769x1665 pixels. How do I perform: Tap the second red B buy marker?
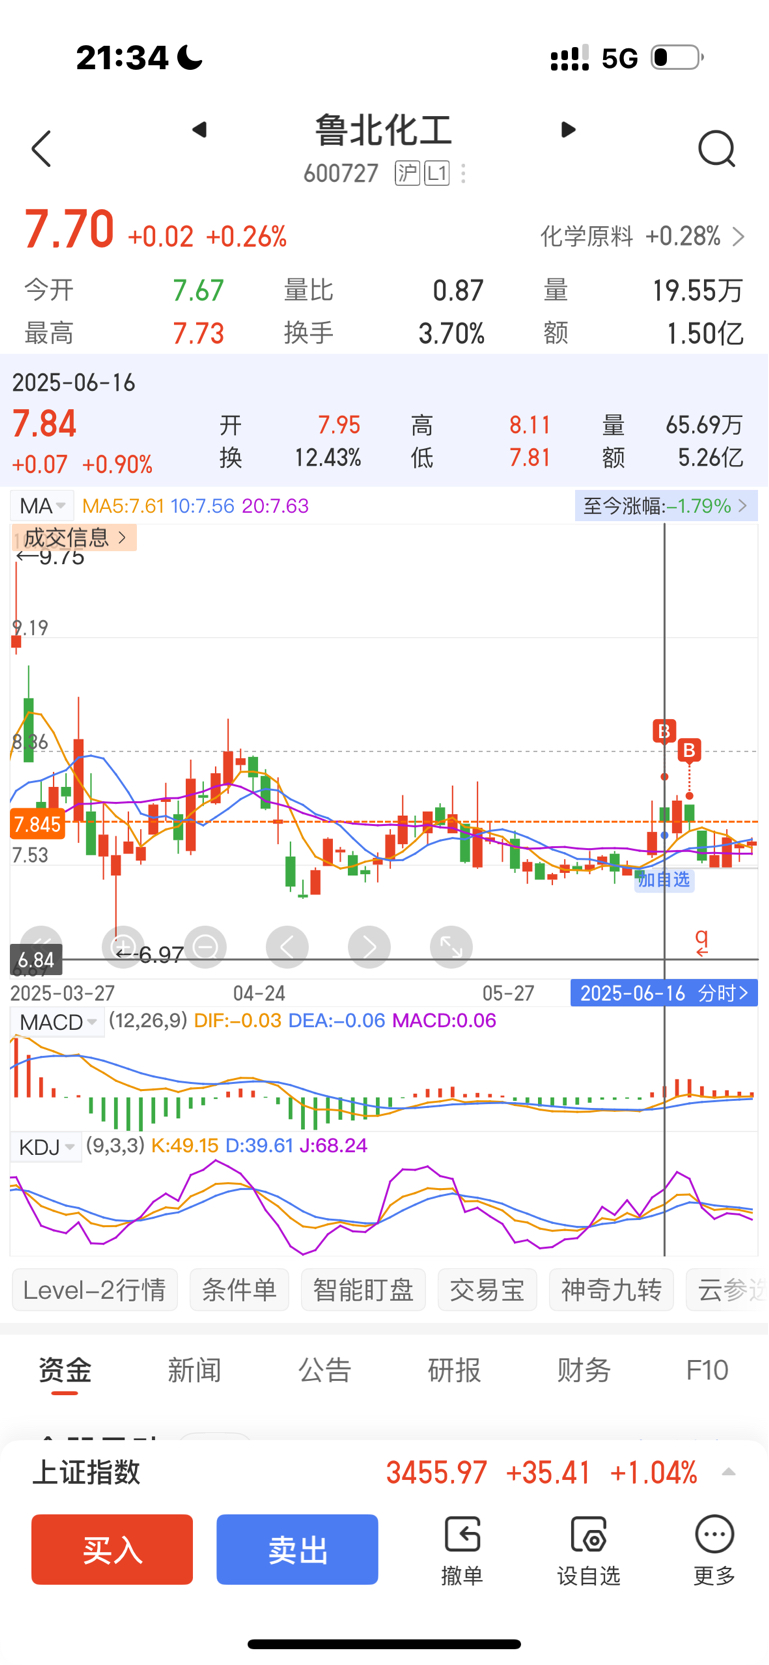pyautogui.click(x=689, y=750)
